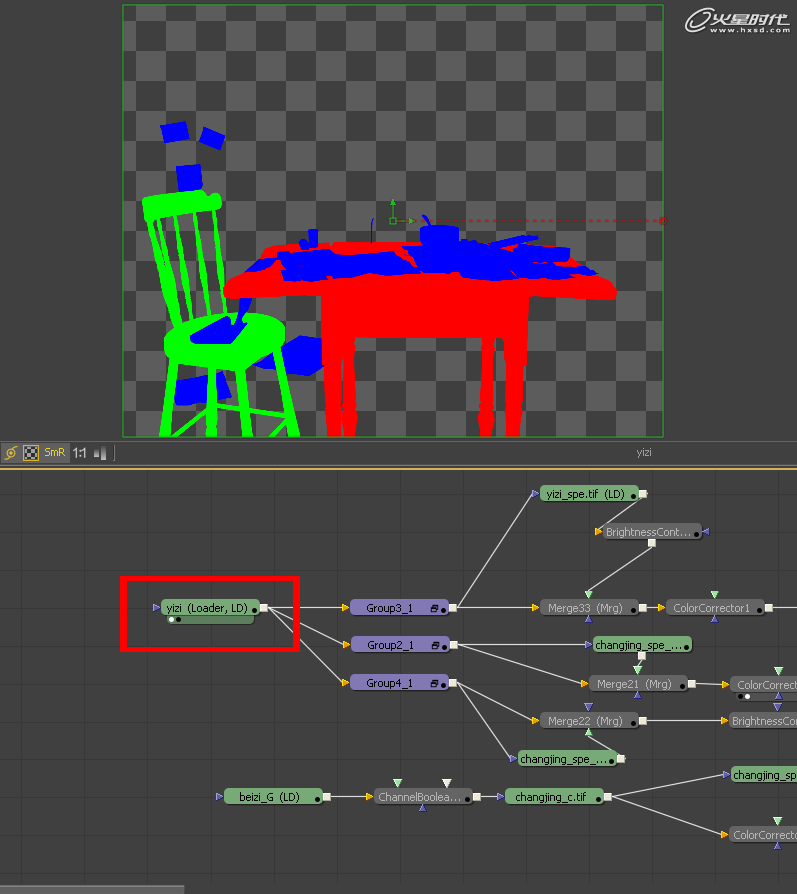Click the red endpoint handle at viewer edge
This screenshot has height=894, width=797.
point(662,221)
